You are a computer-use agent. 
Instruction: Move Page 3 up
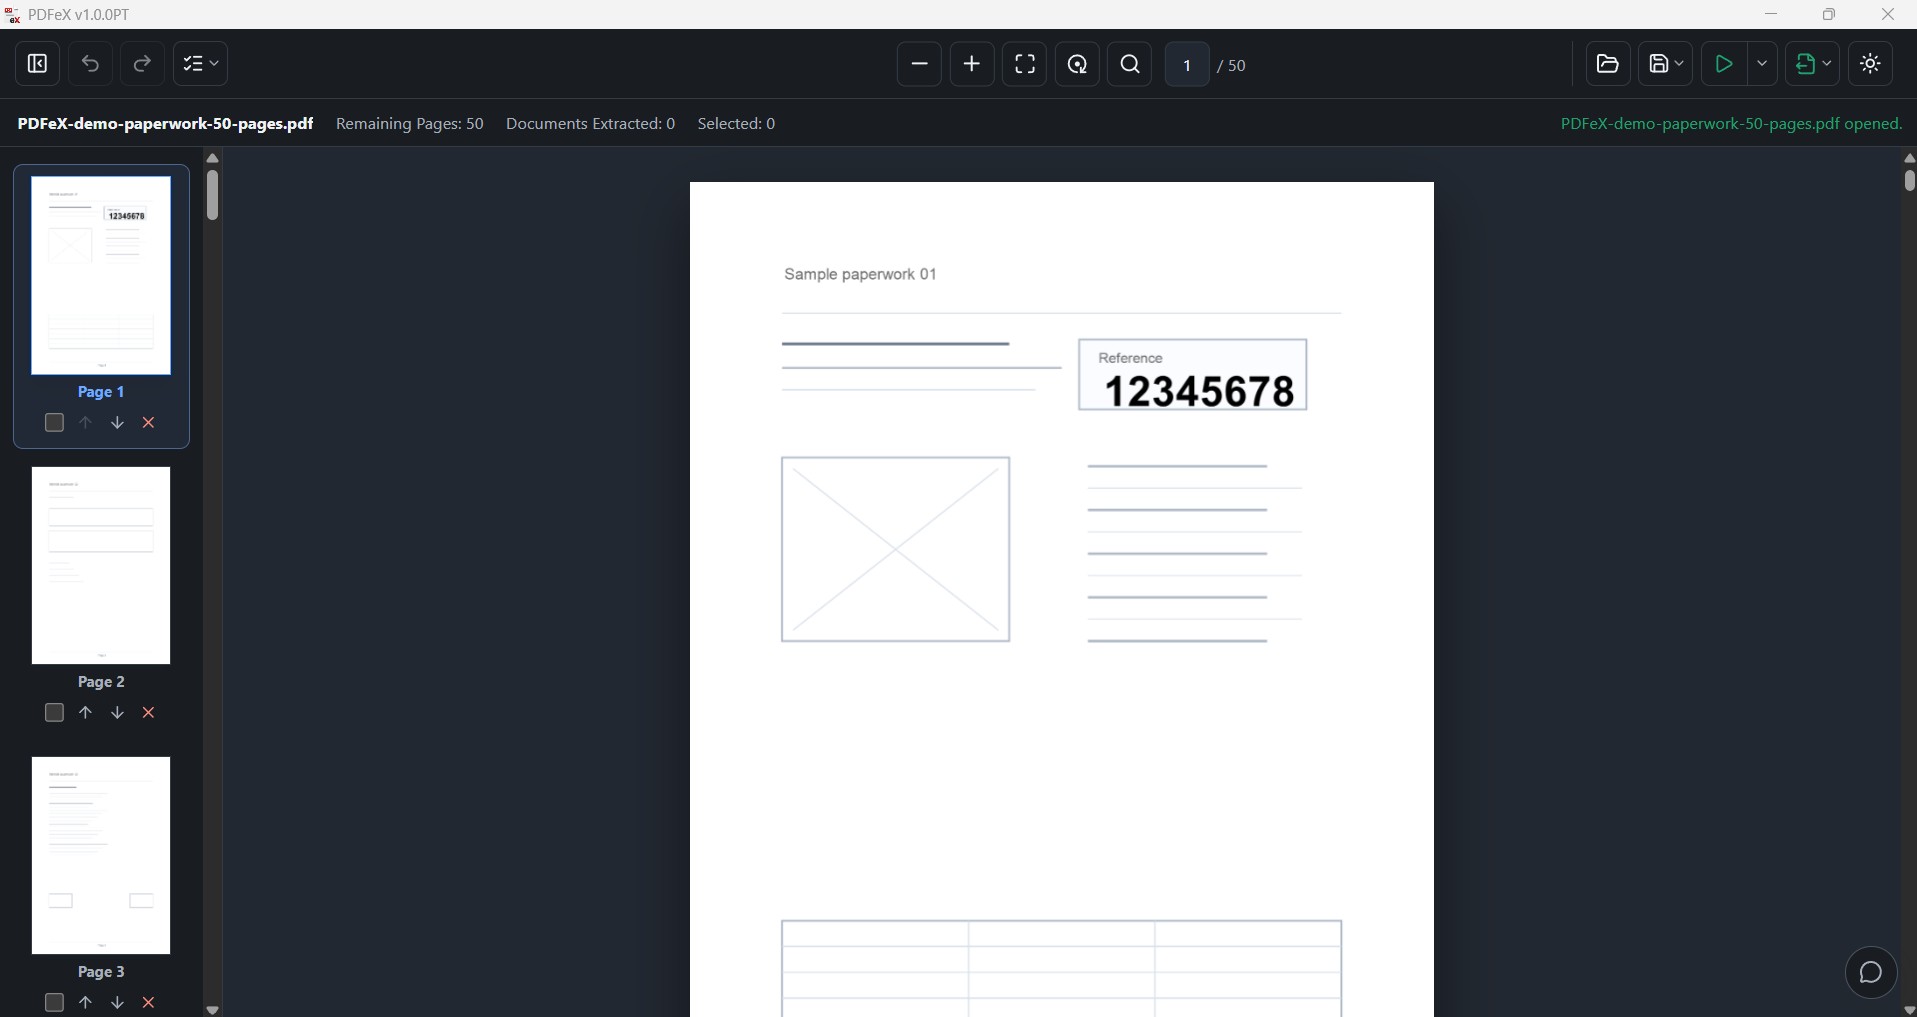click(86, 1003)
